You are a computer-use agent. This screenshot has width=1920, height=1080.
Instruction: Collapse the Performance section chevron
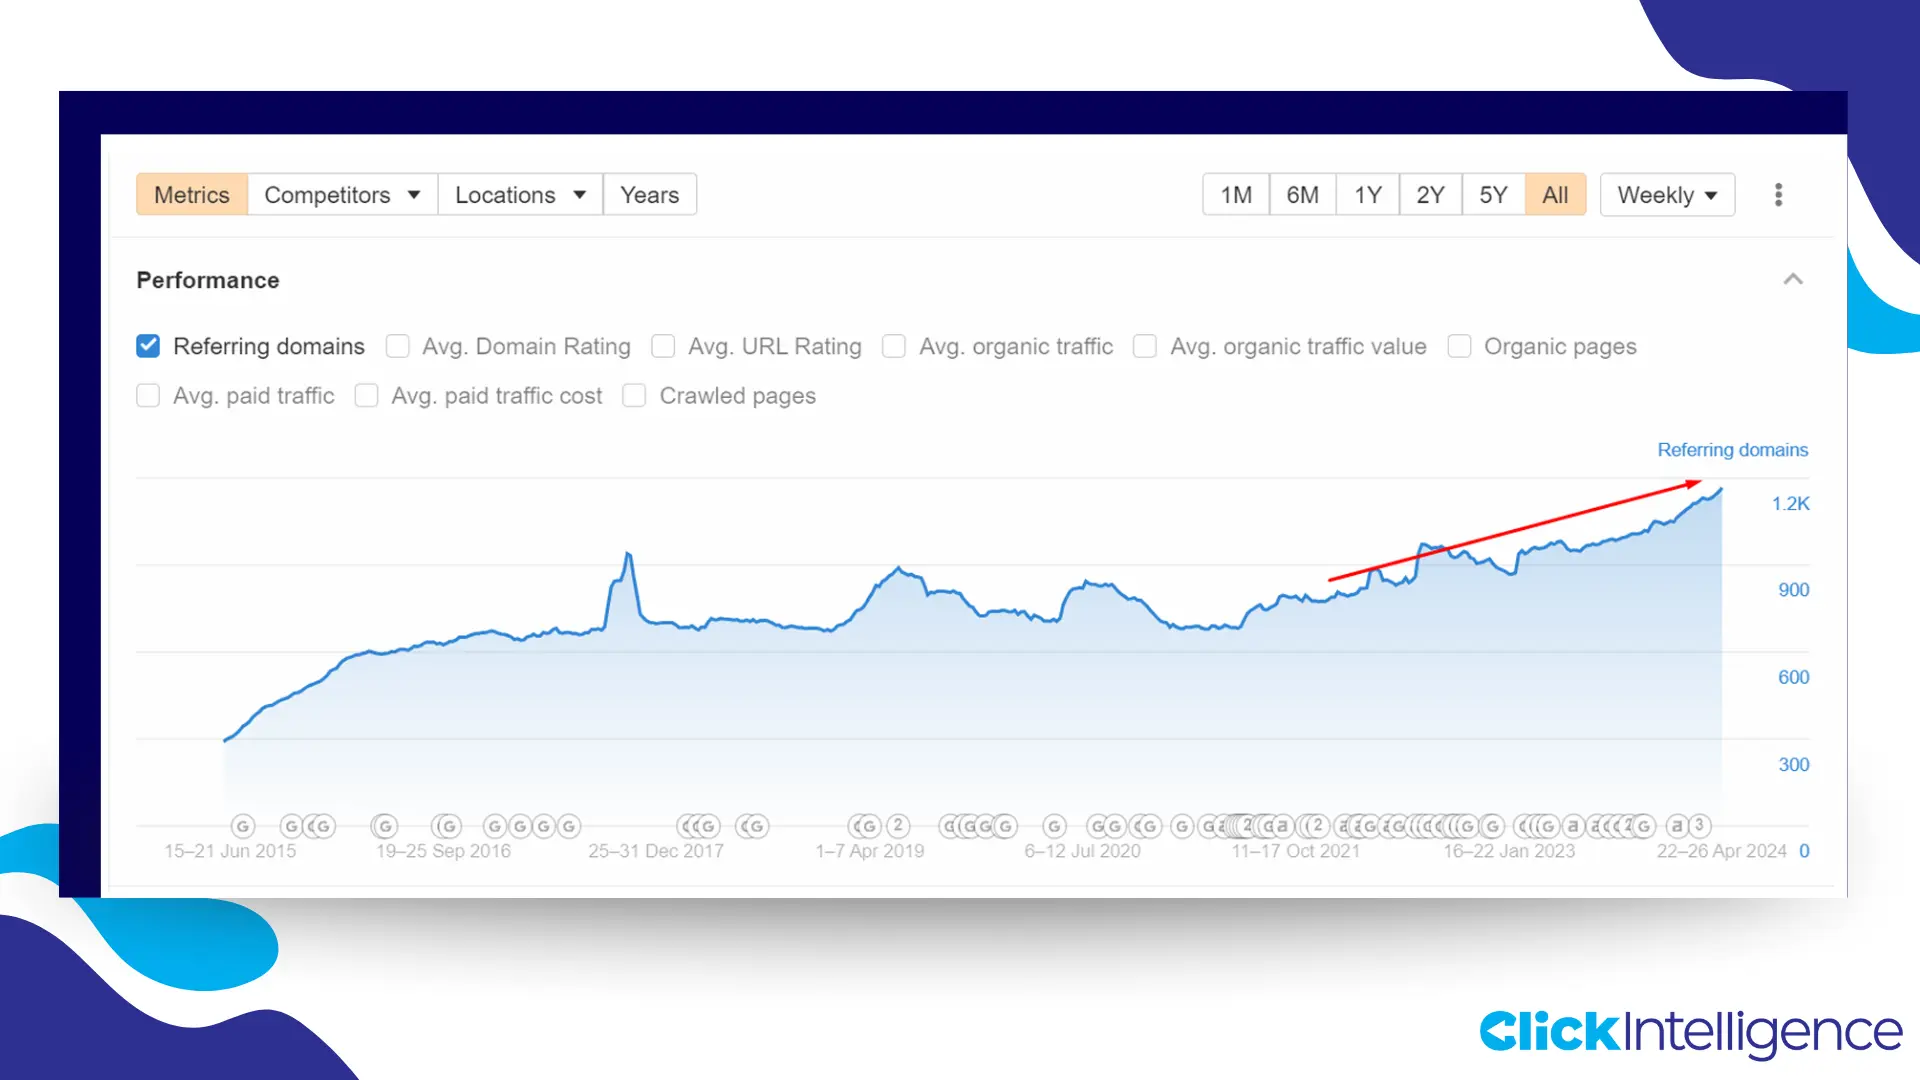1794,280
